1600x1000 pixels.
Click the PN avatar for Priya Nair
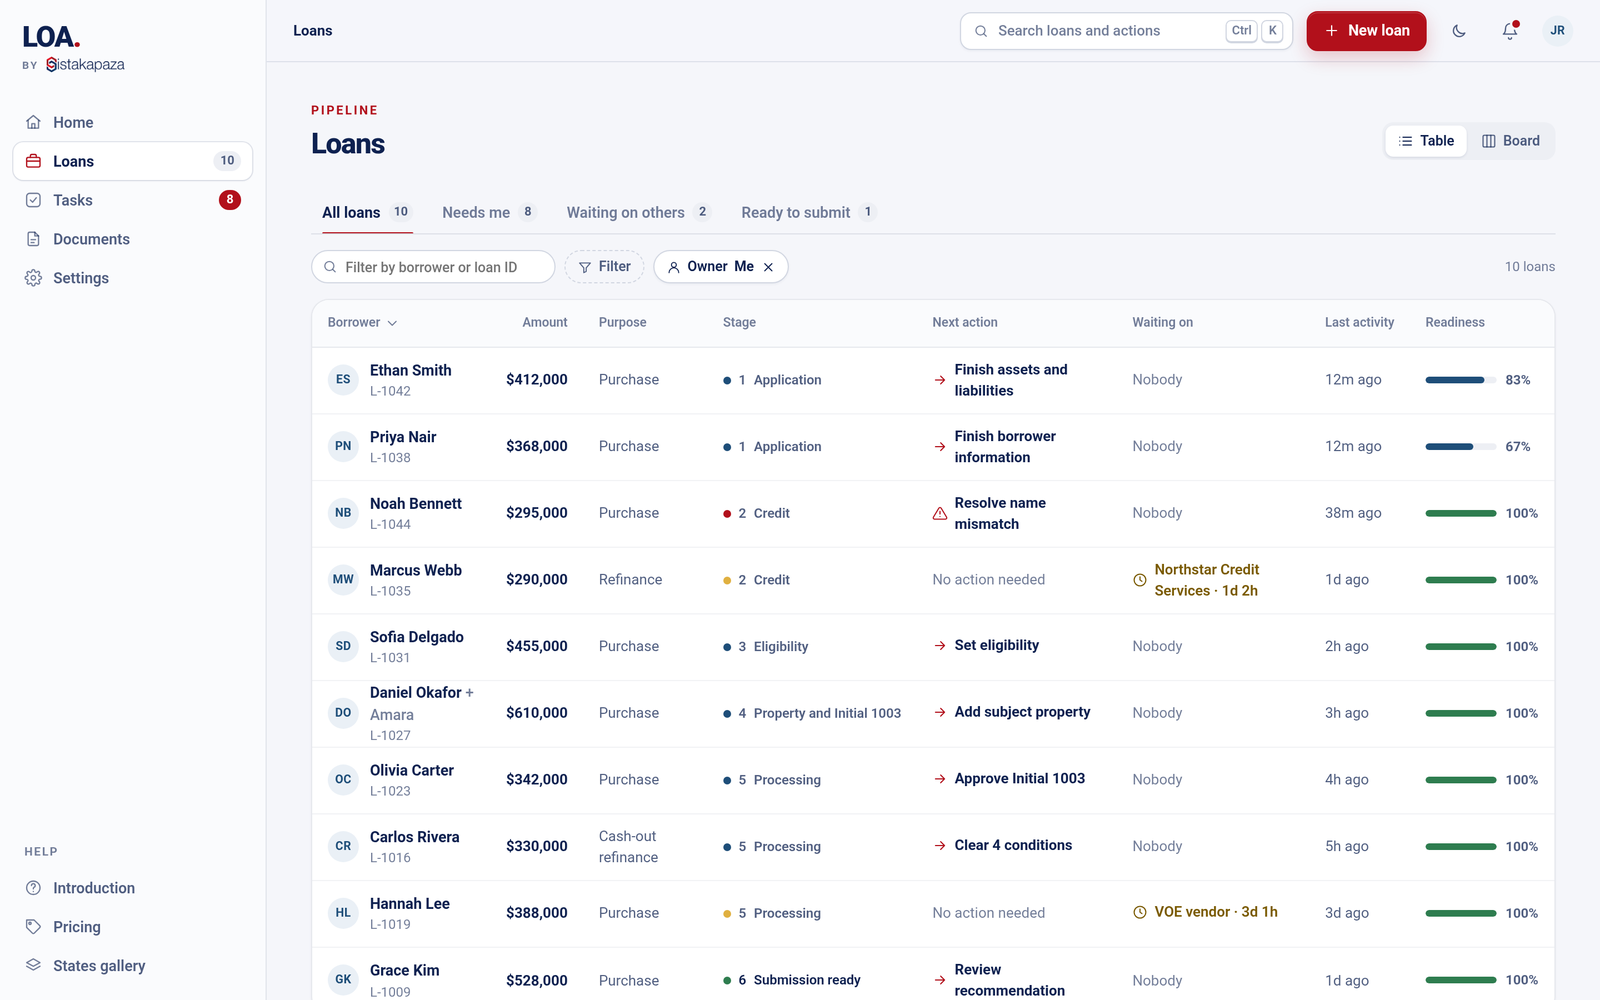pyautogui.click(x=343, y=446)
